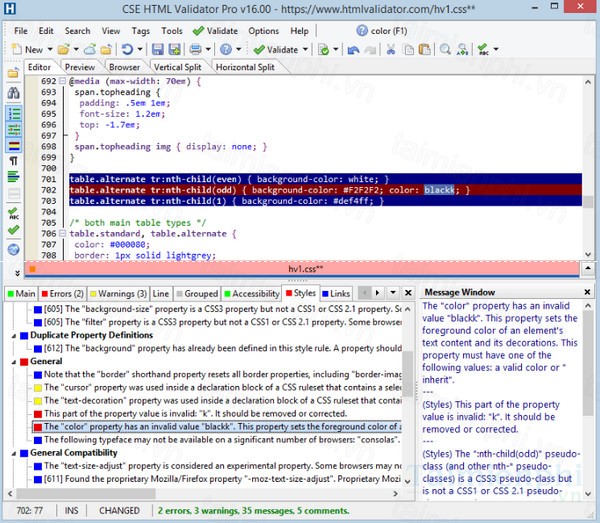Screen dimensions: 600x523
Task: Switch to the Browser tab
Action: (x=124, y=67)
